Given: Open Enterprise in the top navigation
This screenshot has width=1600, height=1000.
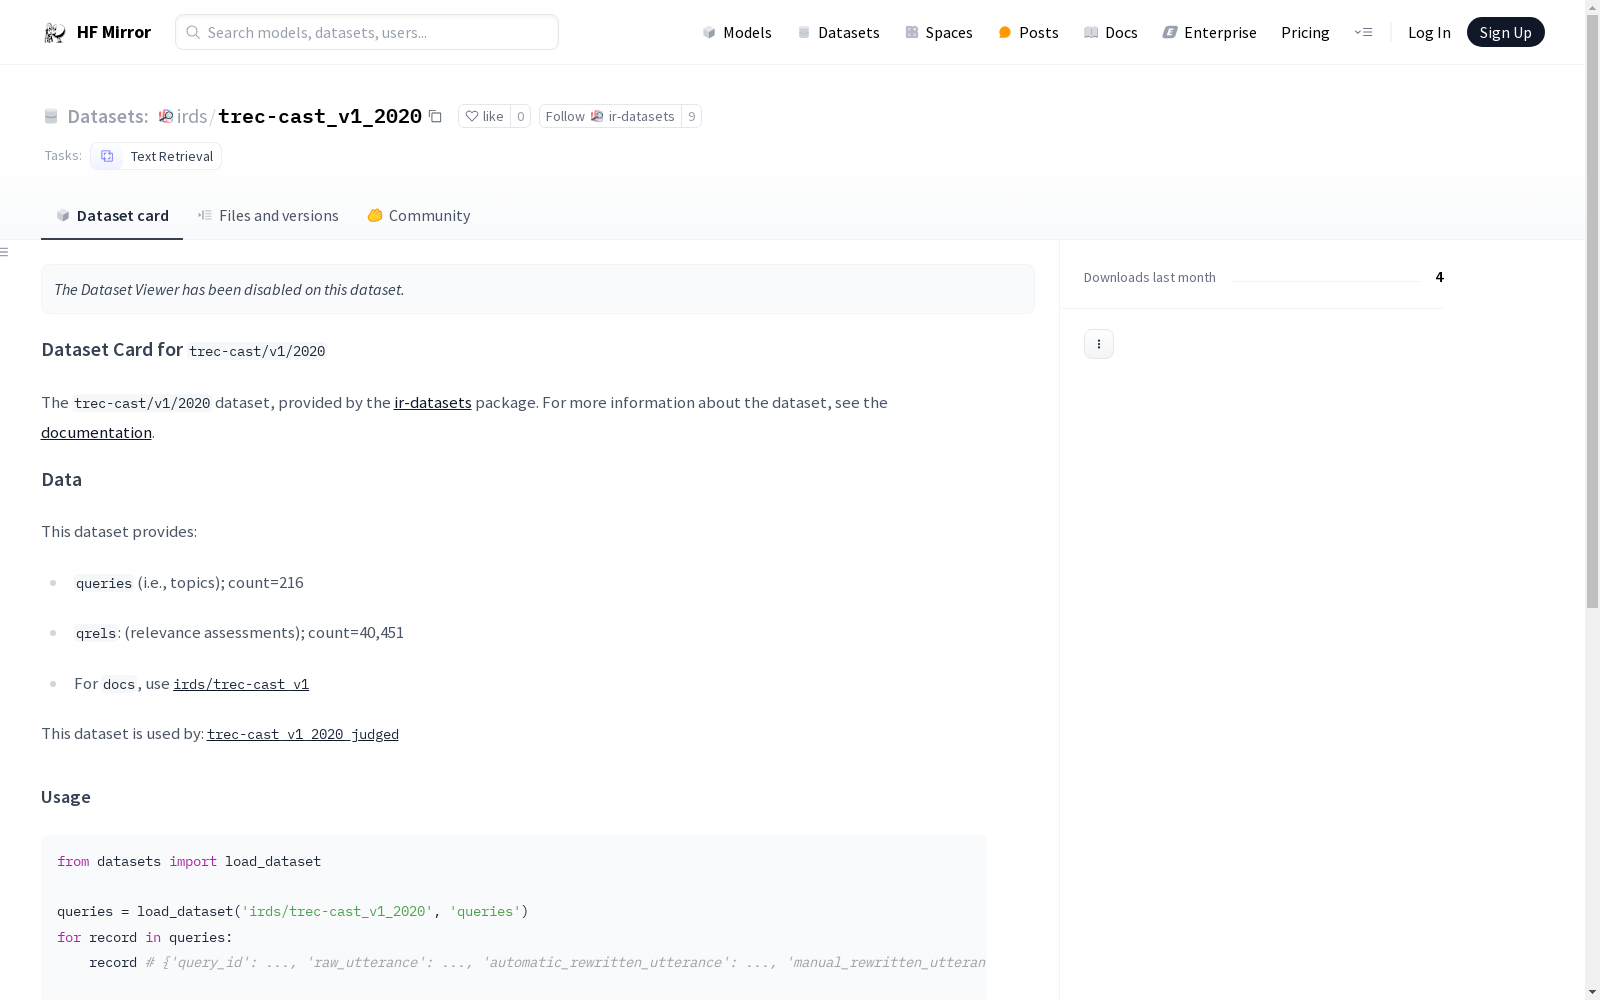Looking at the screenshot, I should click(x=1209, y=32).
